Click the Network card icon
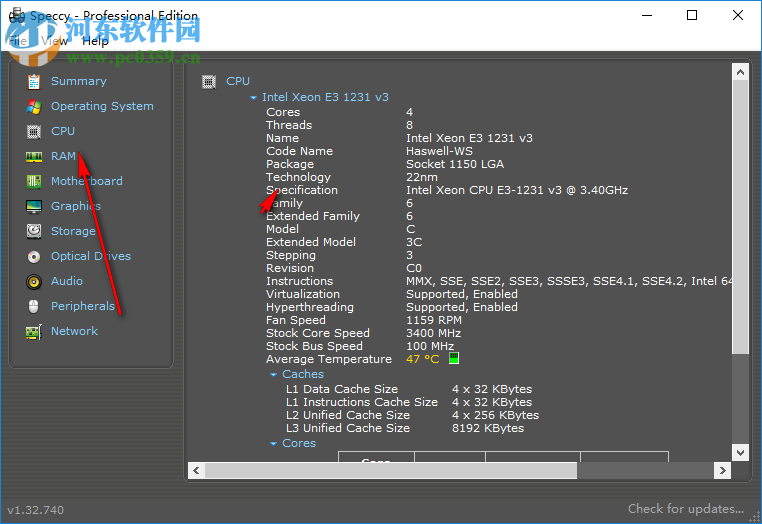Viewport: 762px width, 524px height. [x=34, y=332]
